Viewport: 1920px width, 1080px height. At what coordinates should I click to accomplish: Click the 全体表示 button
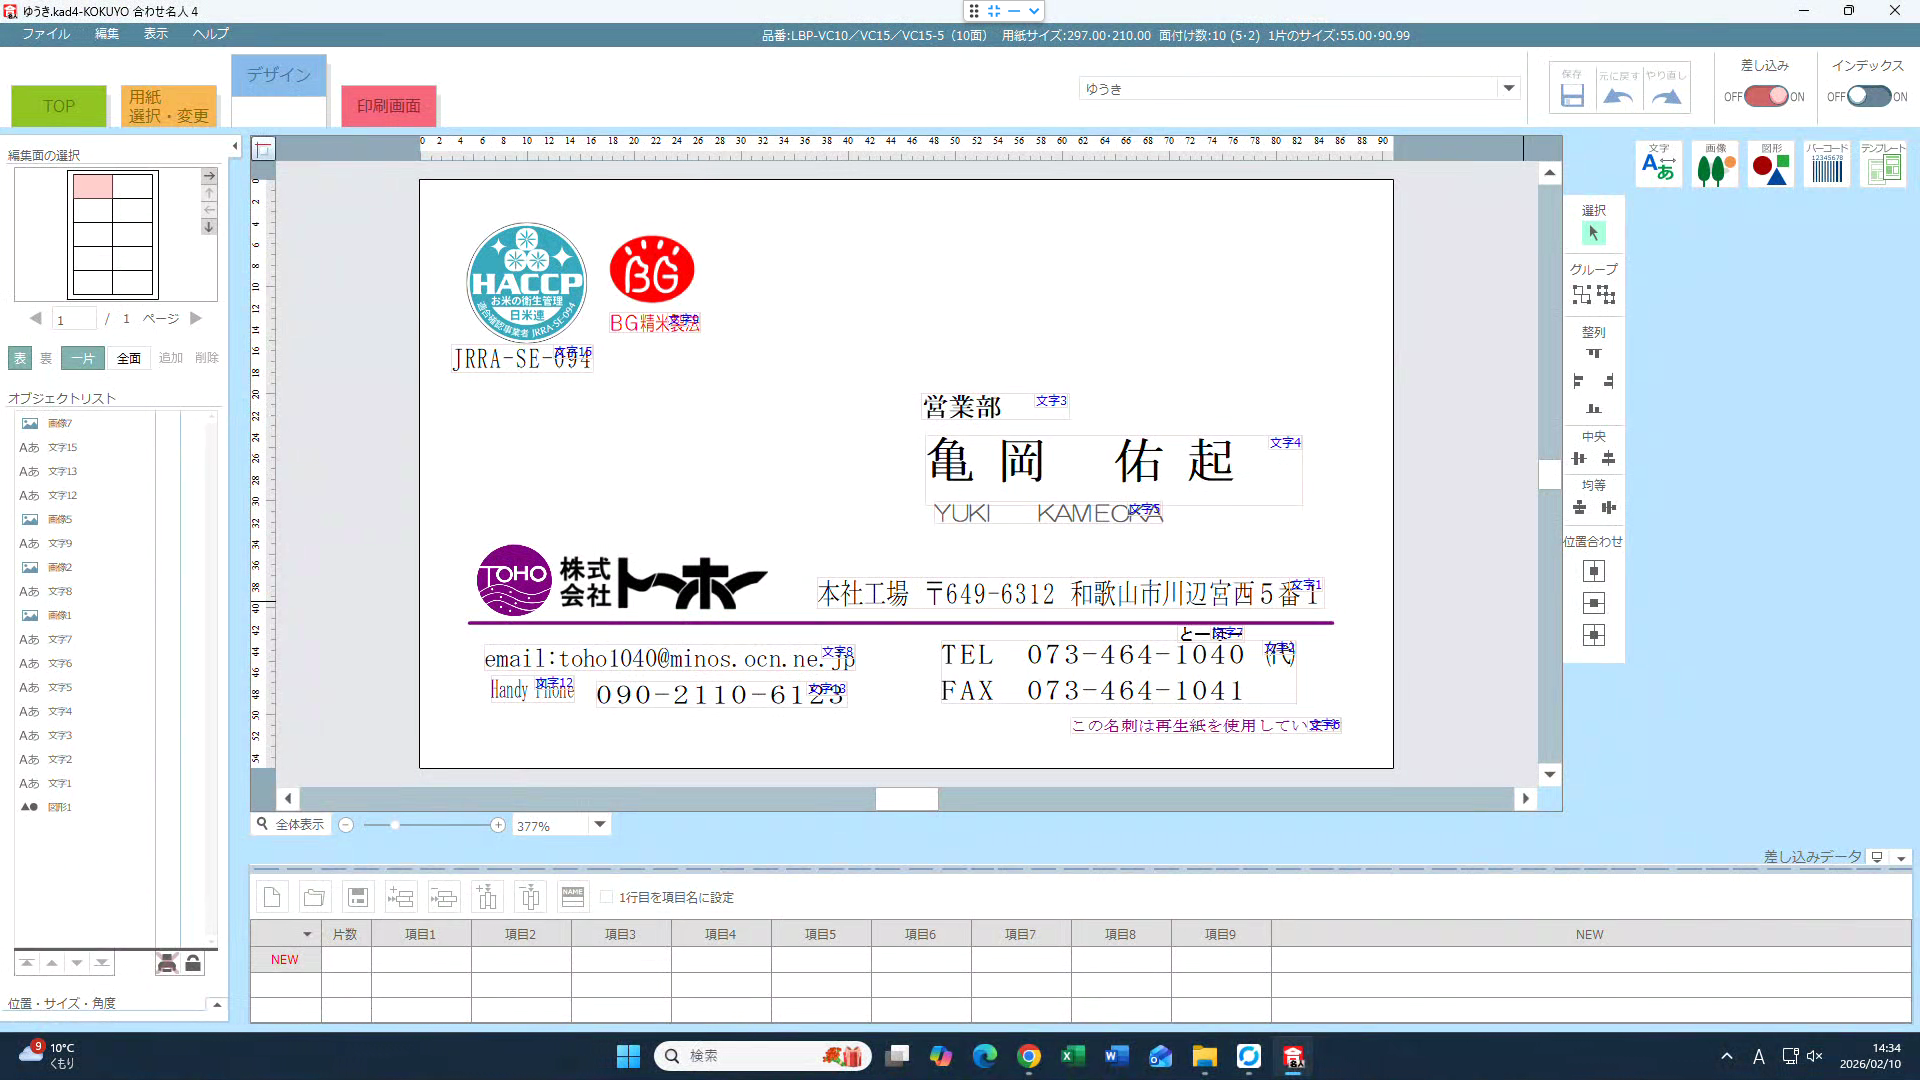(290, 825)
